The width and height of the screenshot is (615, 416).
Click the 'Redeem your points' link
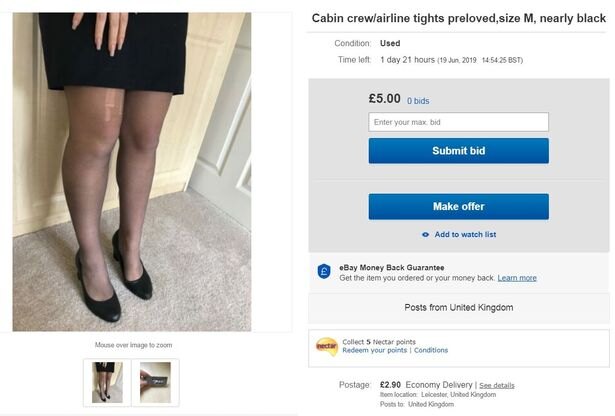pyautogui.click(x=375, y=350)
